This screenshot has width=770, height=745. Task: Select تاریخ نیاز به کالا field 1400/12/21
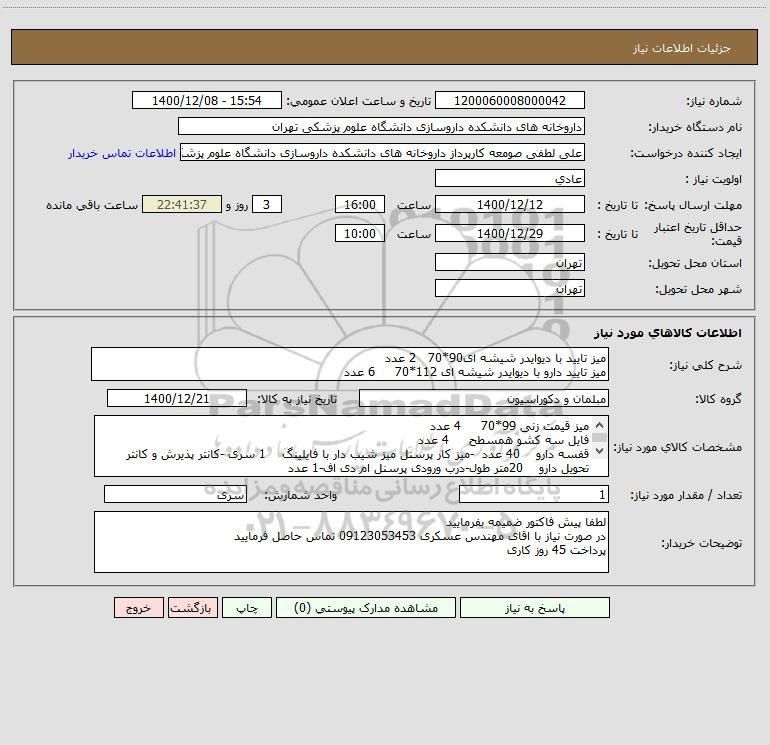tap(177, 398)
